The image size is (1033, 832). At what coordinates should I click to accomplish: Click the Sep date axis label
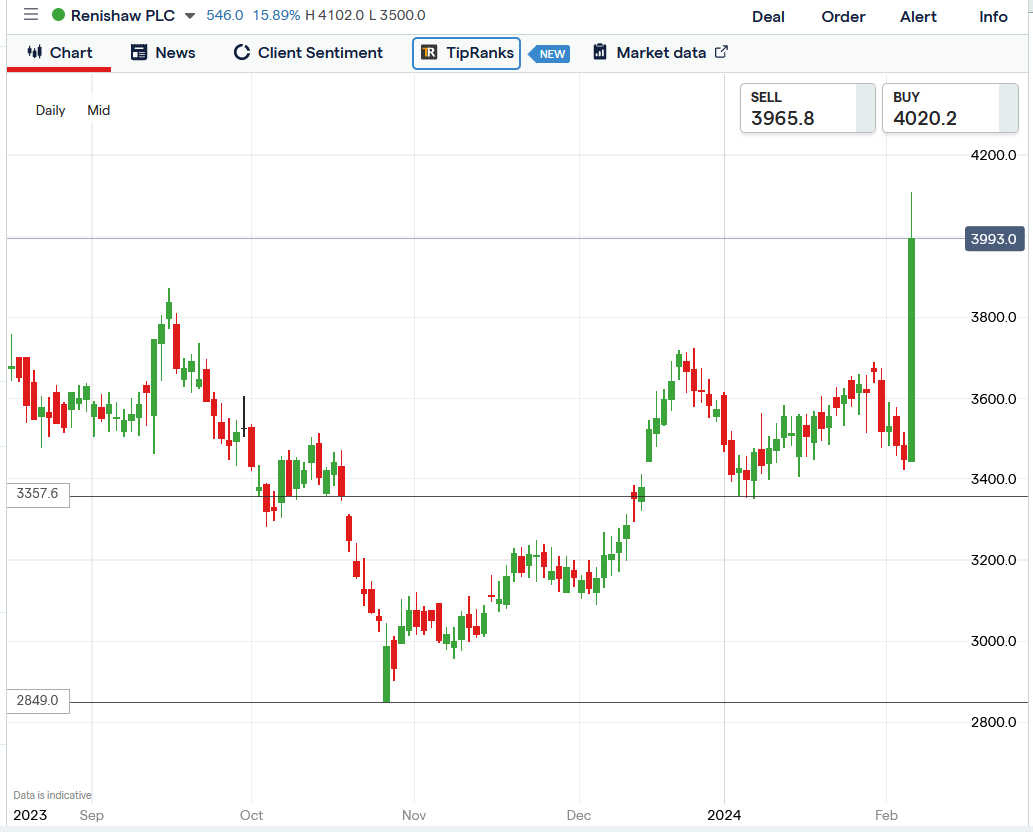point(92,816)
